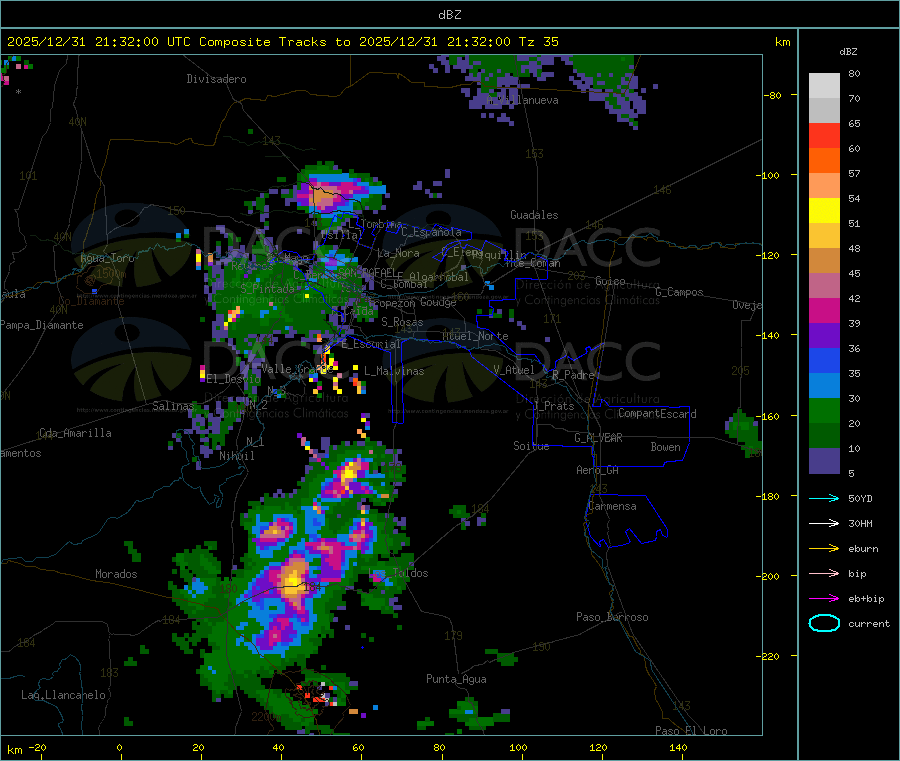
Task: Click the '-20' tick on the horizontal axis
Action: point(37,748)
